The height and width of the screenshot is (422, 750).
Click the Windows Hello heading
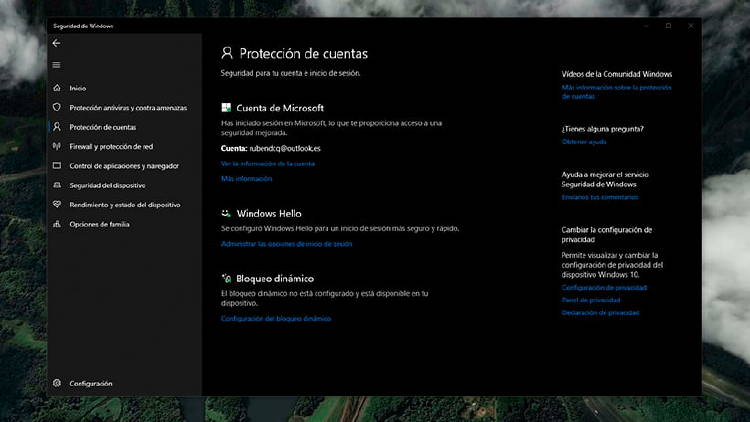coord(269,213)
